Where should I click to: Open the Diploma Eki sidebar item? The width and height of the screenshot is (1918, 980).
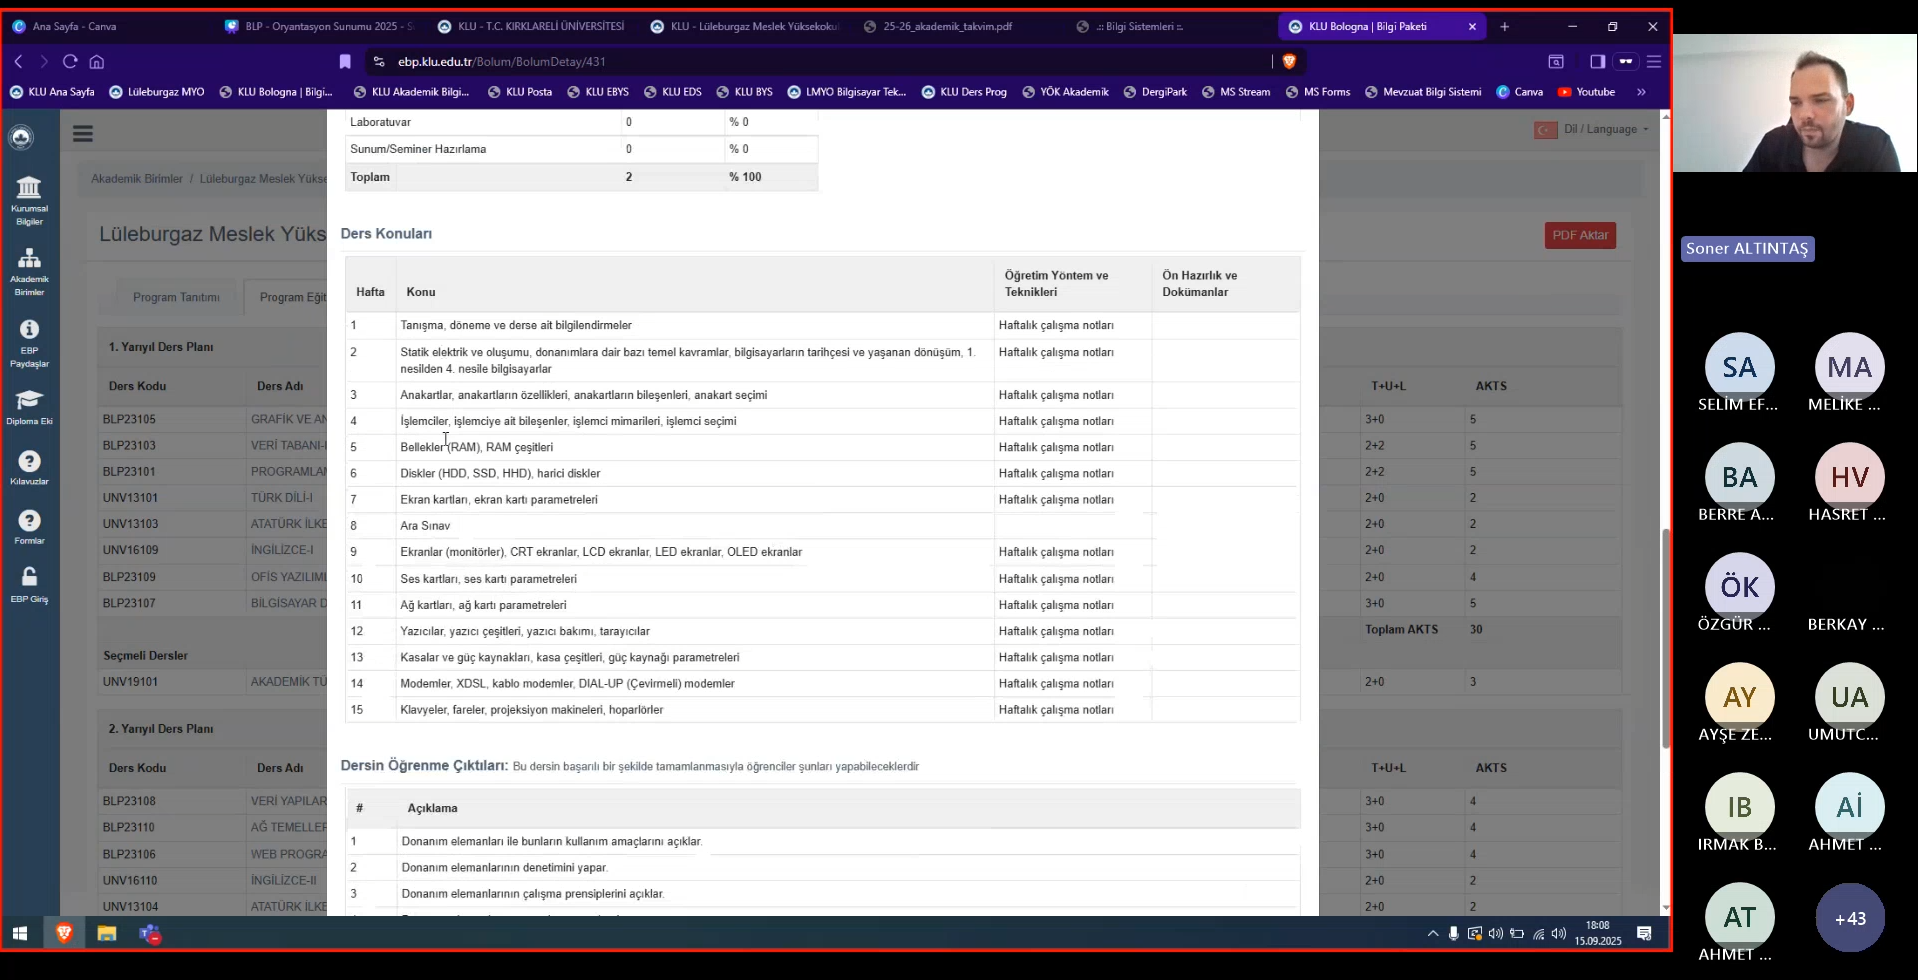(x=29, y=406)
